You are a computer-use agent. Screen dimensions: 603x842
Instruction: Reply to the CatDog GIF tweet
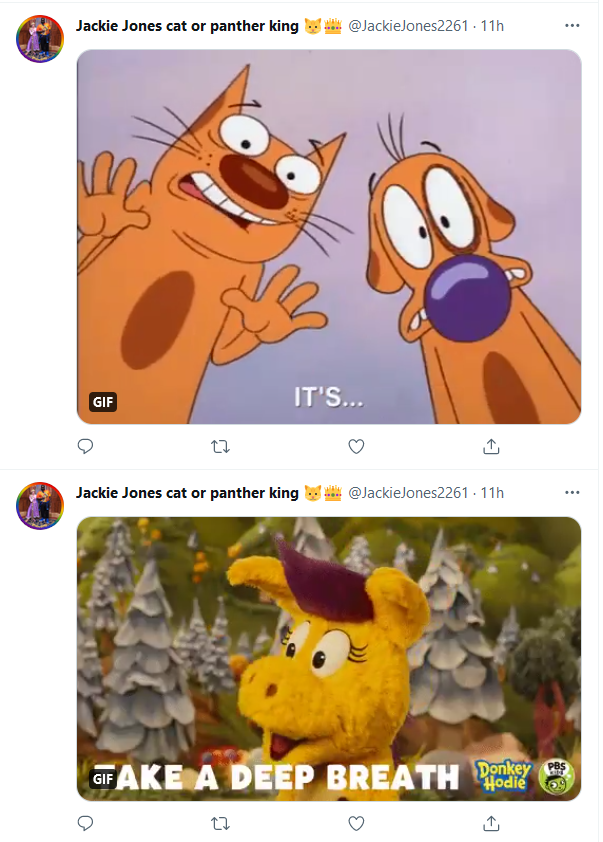tap(86, 446)
